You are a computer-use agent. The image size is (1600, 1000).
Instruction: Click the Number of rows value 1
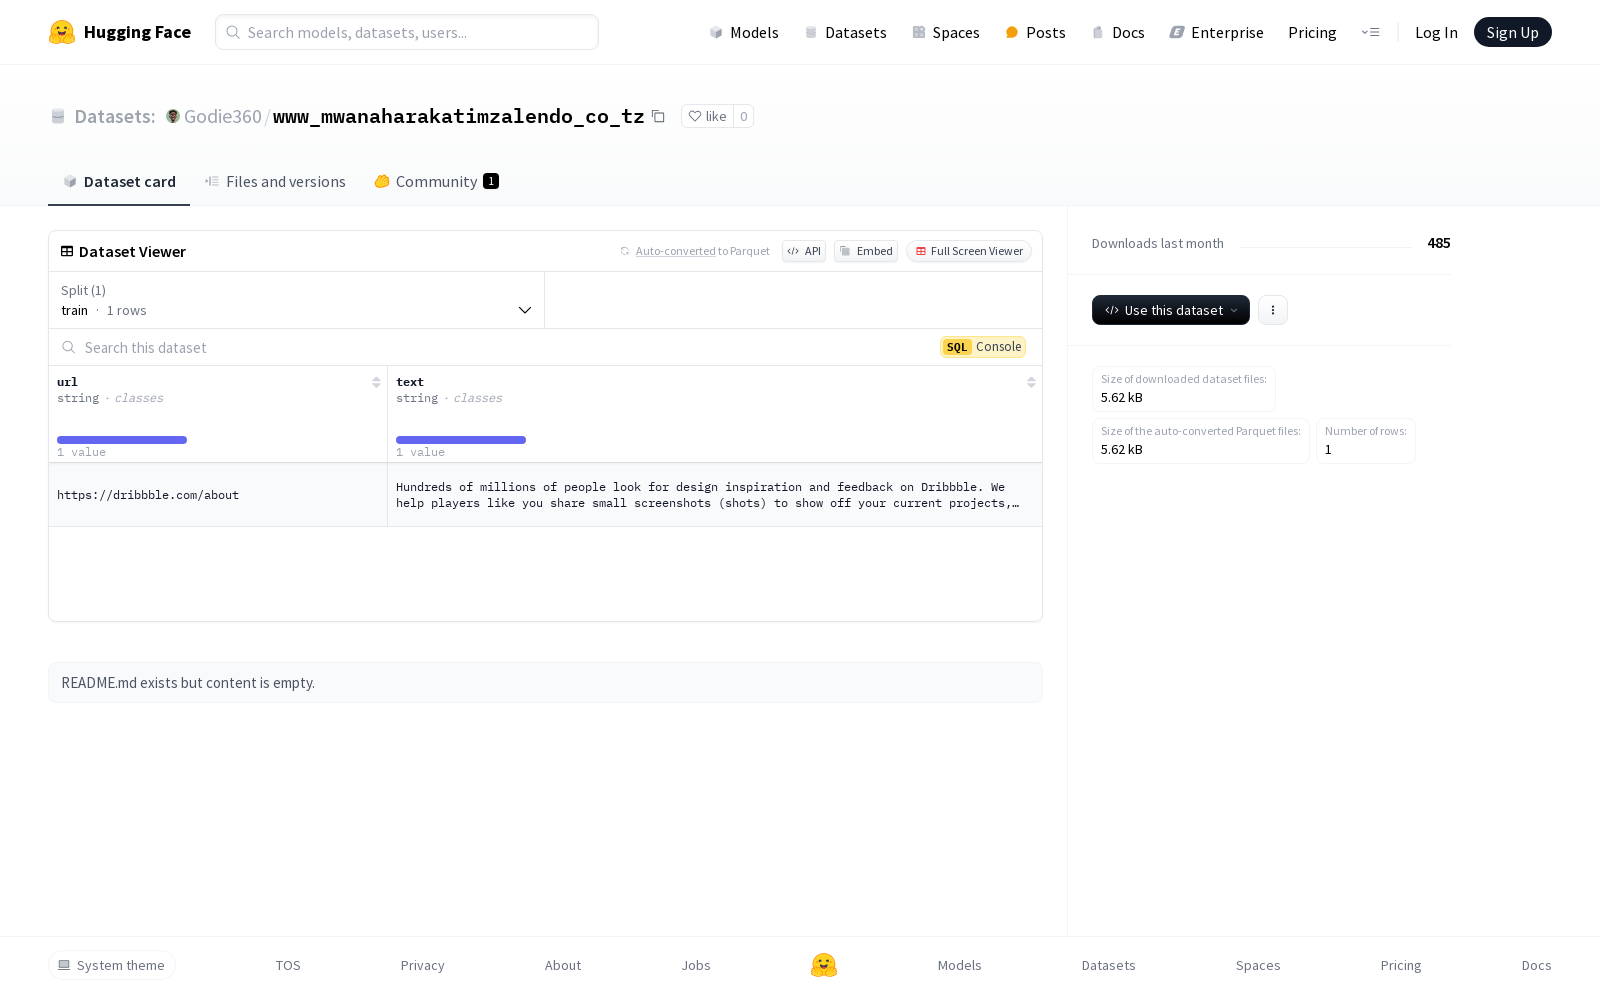(1328, 450)
